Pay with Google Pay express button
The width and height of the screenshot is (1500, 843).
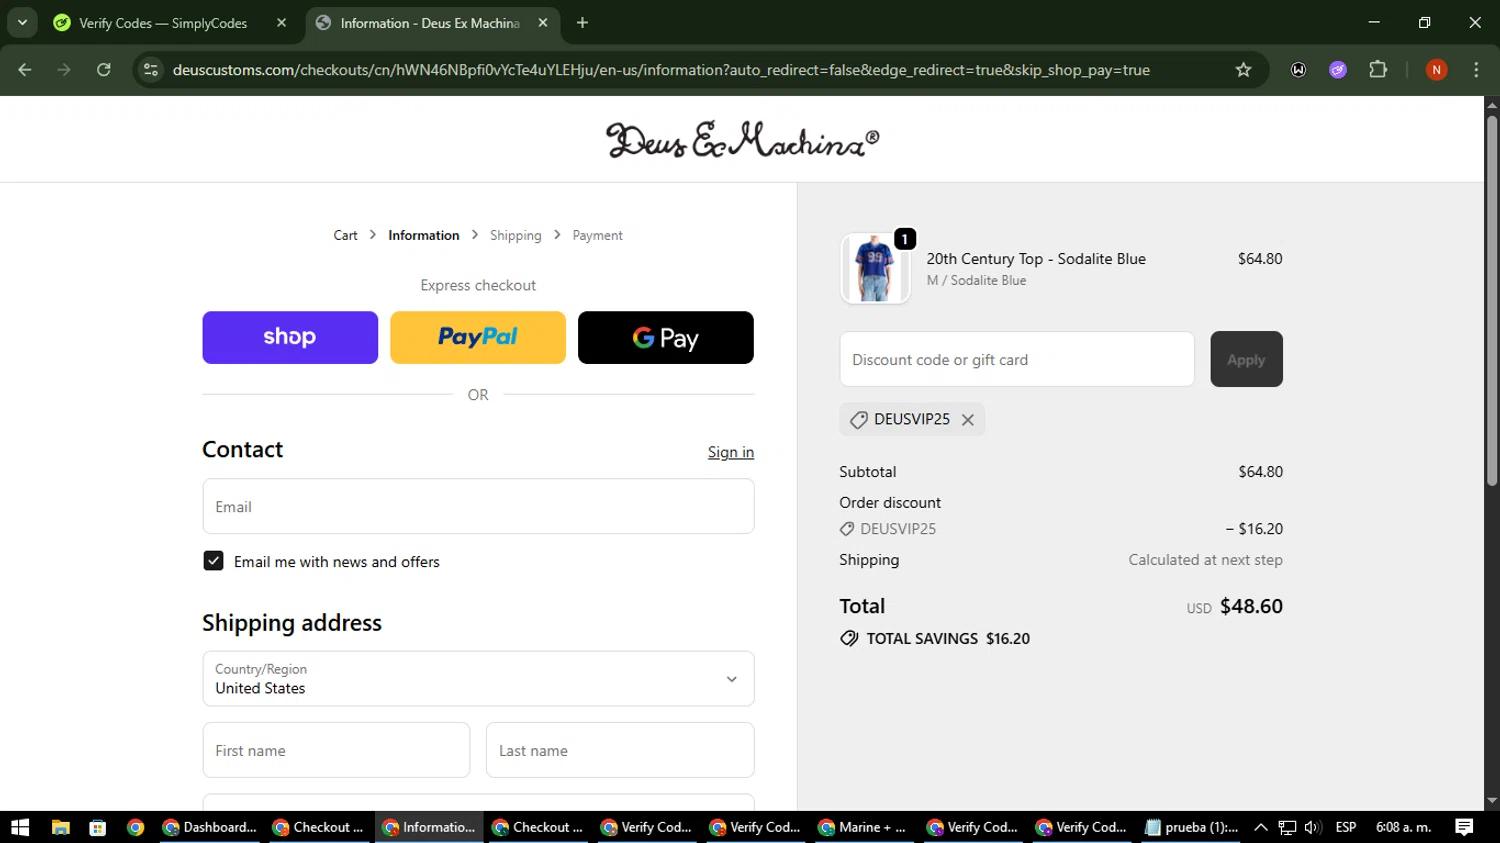pyautogui.click(x=666, y=337)
